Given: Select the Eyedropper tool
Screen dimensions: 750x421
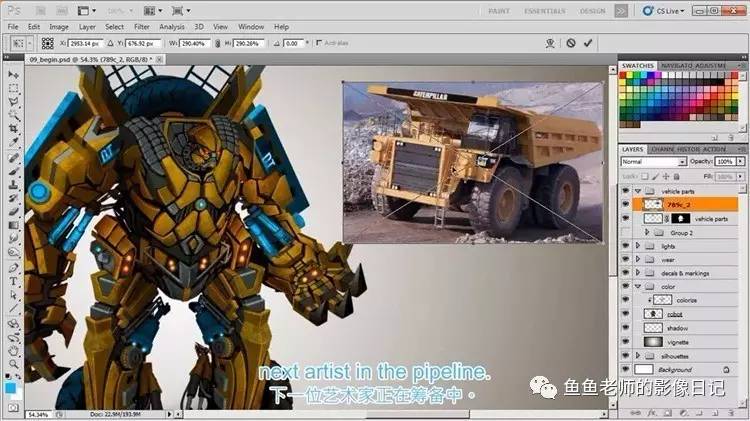Looking at the screenshot, I should [x=13, y=142].
